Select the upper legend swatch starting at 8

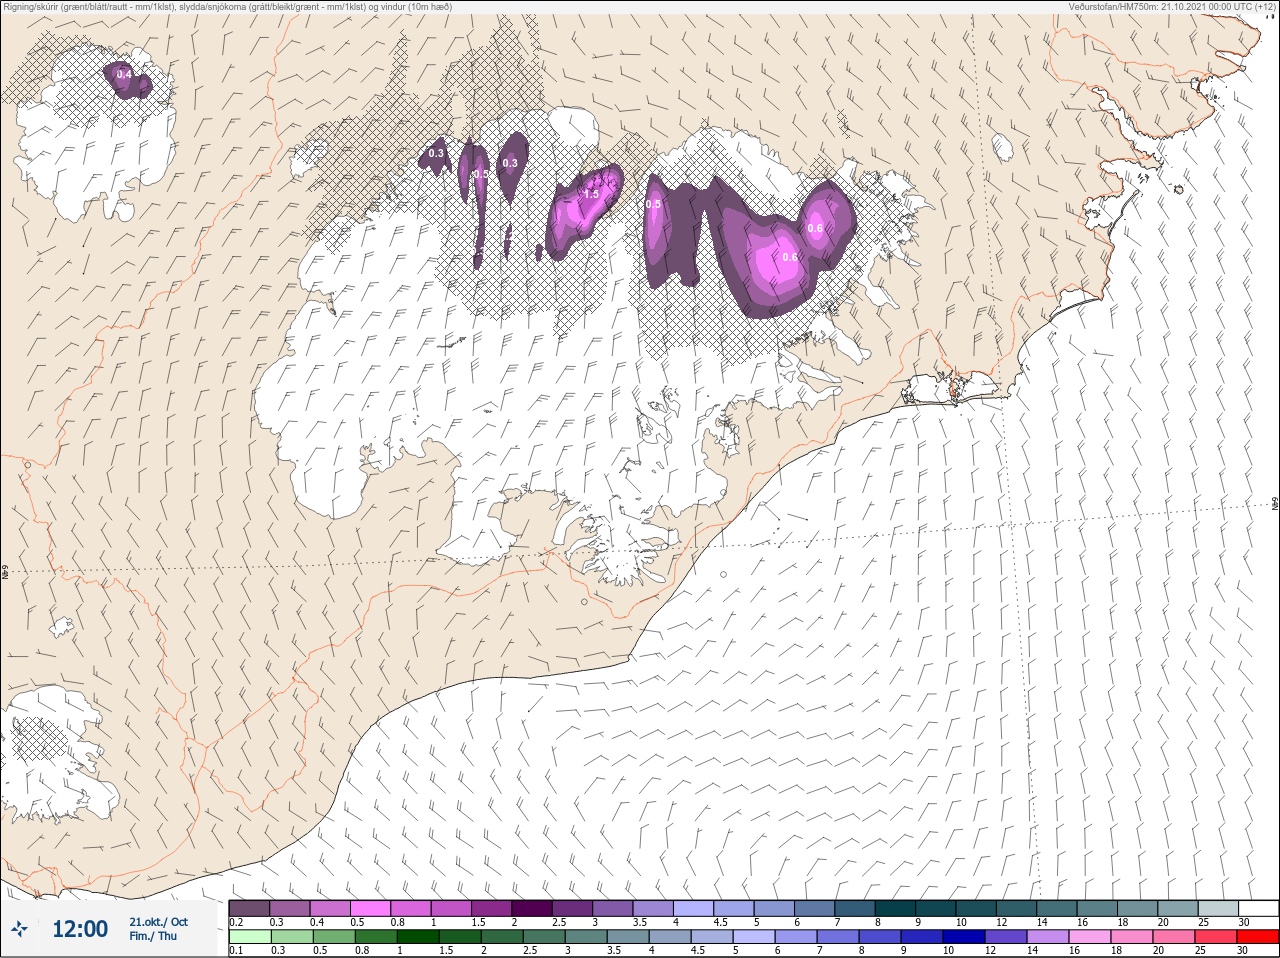tap(896, 908)
